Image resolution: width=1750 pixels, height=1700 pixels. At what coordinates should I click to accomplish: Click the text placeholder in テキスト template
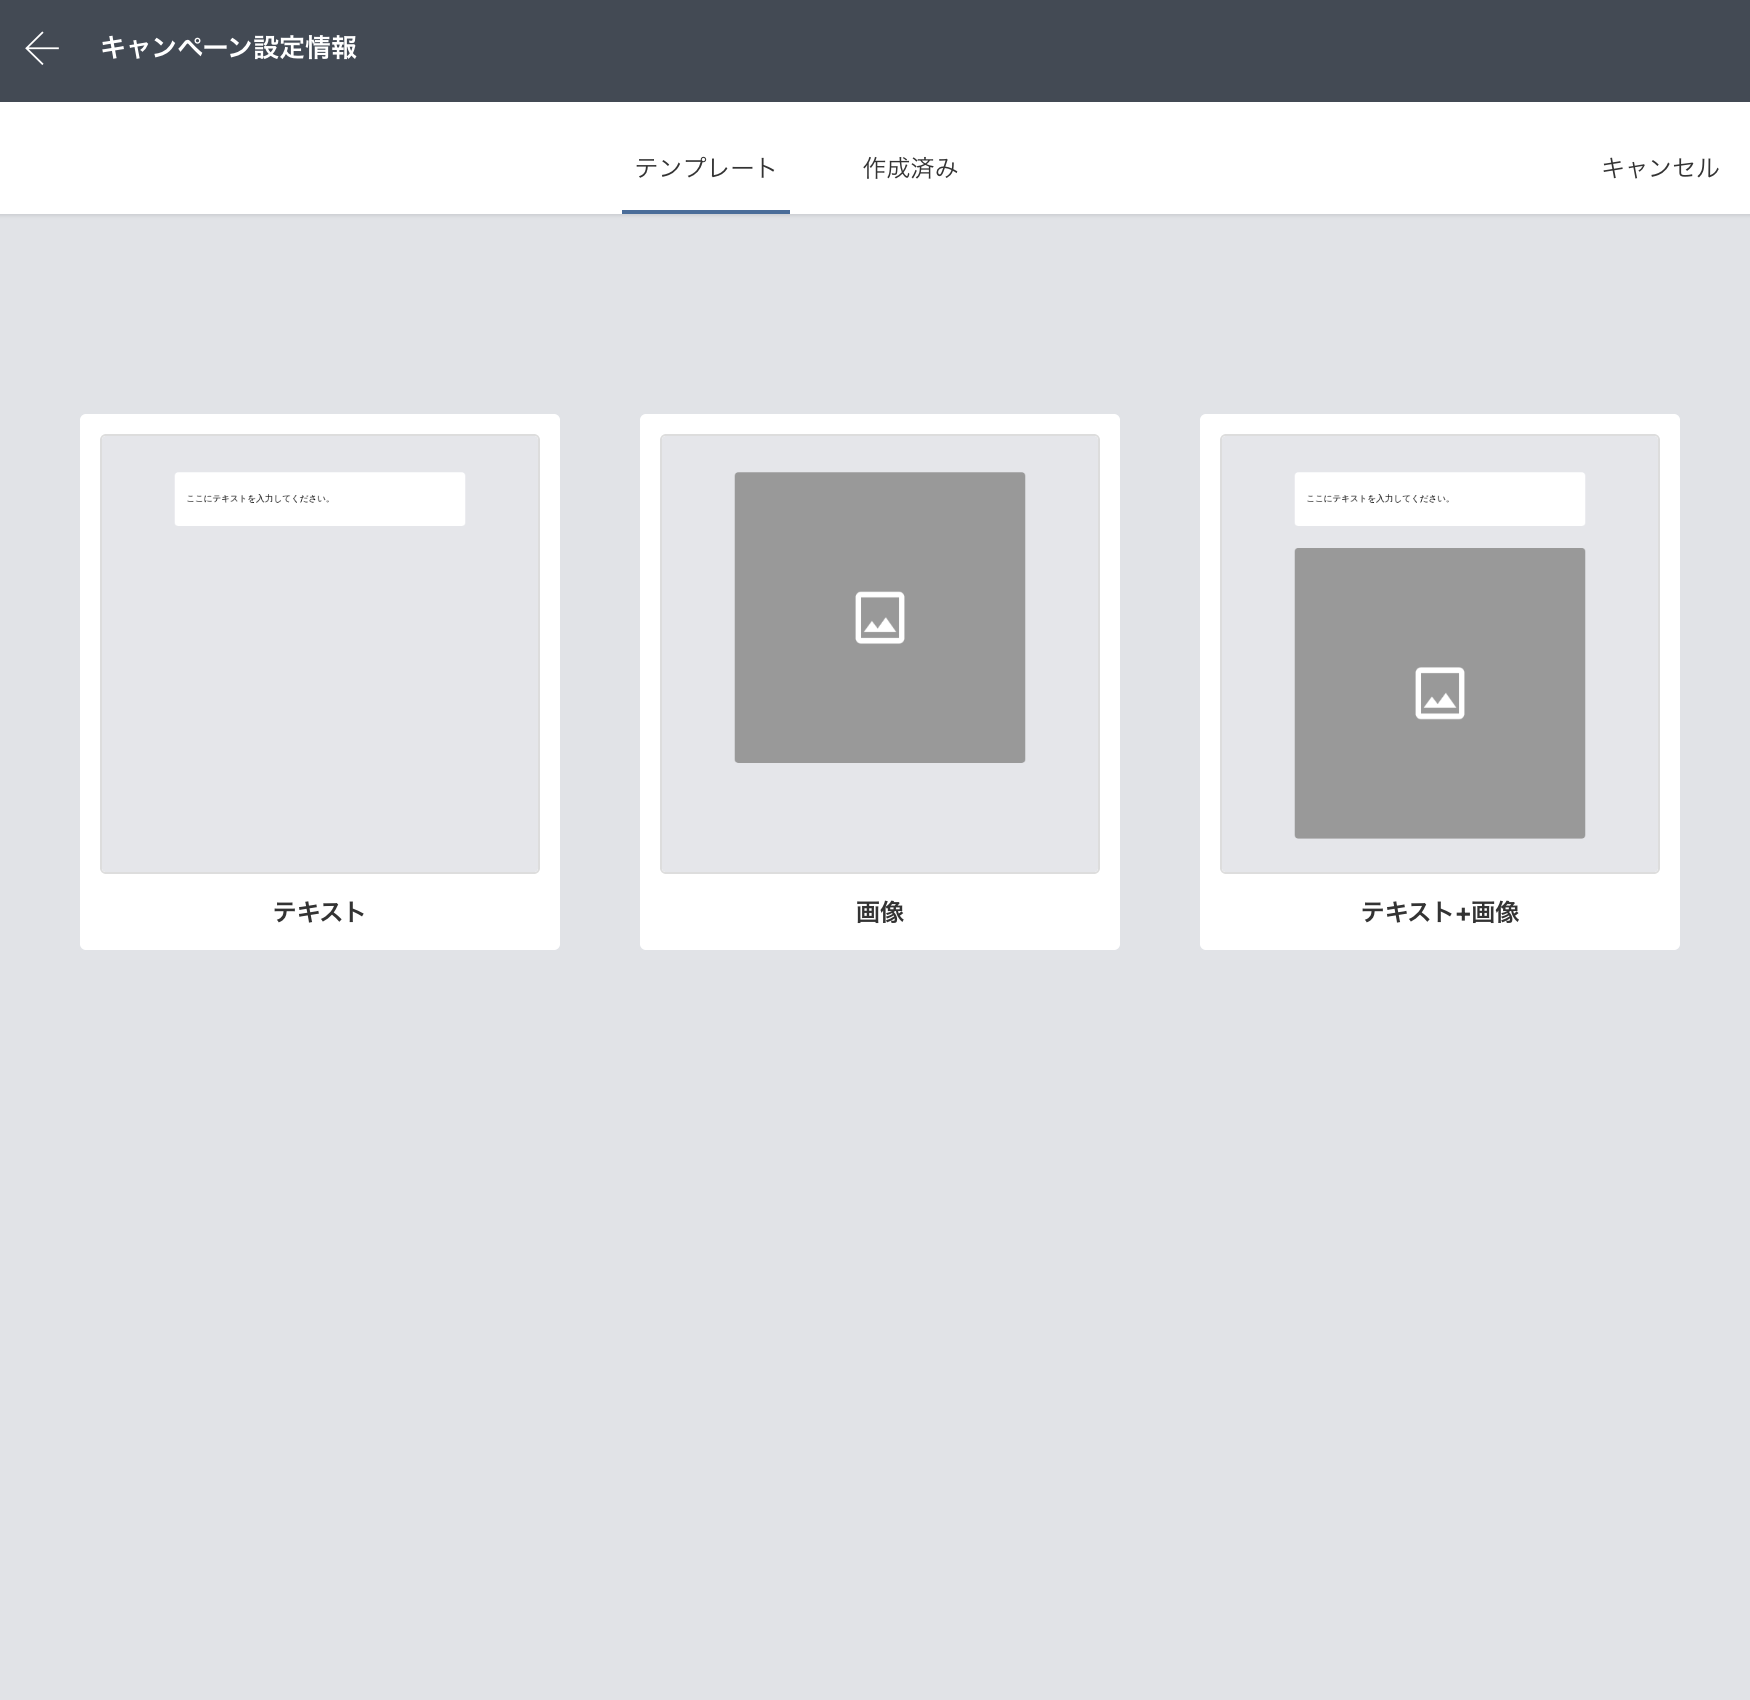319,499
